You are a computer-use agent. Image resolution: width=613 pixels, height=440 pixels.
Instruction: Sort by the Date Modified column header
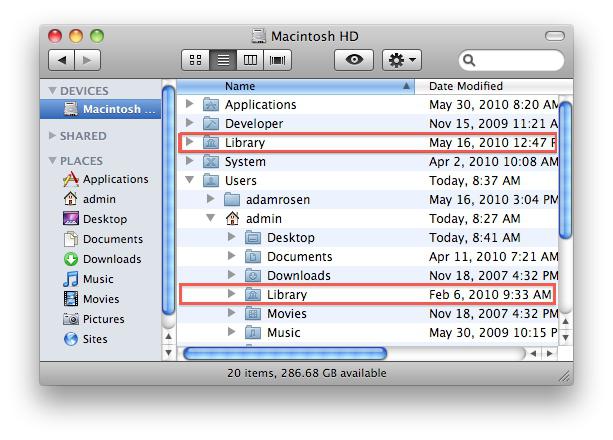pyautogui.click(x=494, y=86)
